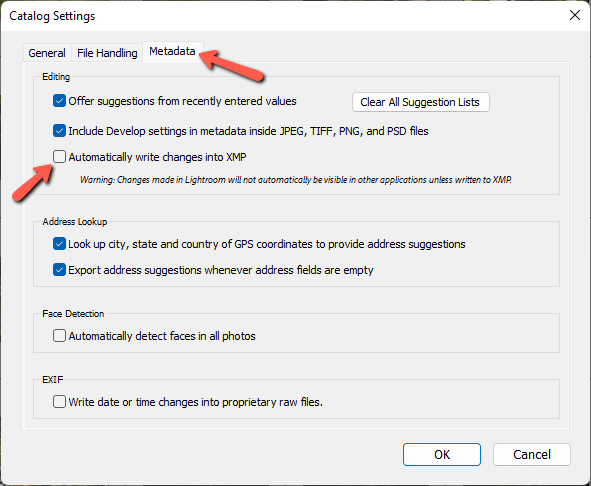Uncheck Export address suggestions when fields empty

[x=60, y=270]
